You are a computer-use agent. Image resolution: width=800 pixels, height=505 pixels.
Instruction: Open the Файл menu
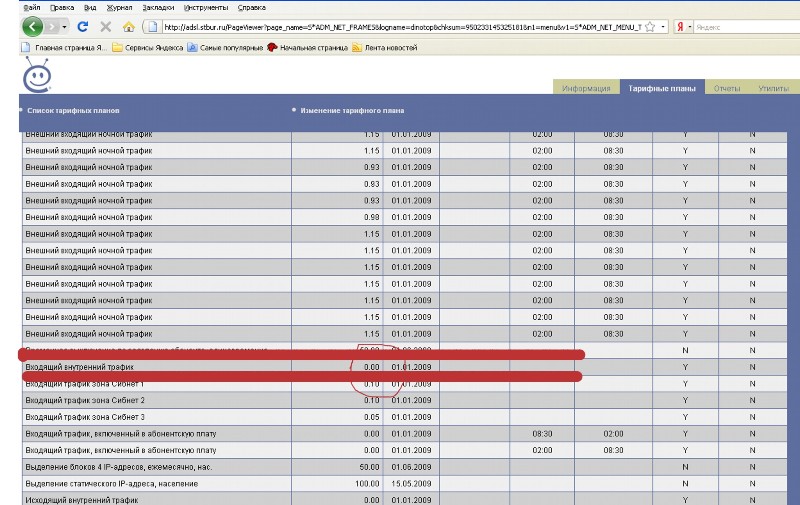pyautogui.click(x=16, y=7)
